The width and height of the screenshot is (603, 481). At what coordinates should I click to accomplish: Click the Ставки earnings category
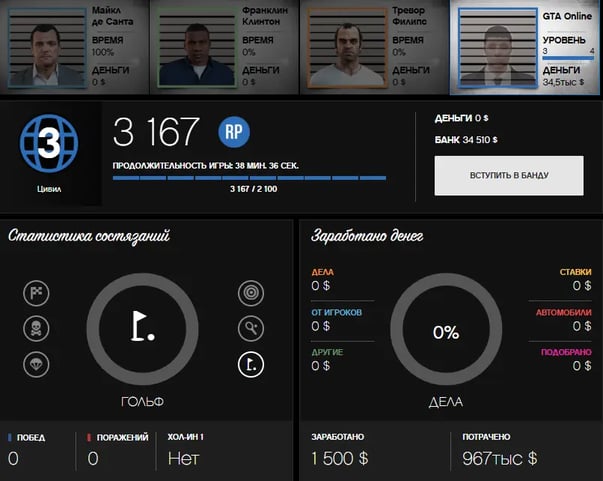[575, 279]
